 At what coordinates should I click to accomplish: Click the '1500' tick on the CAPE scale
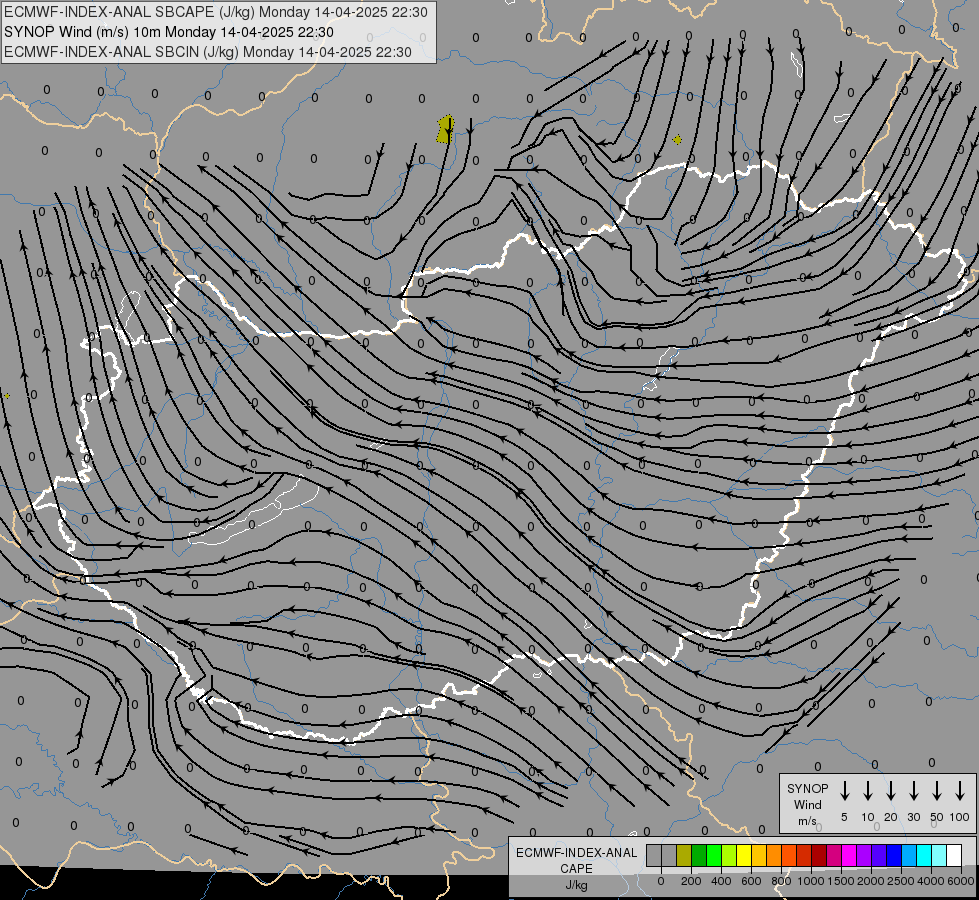click(841, 881)
